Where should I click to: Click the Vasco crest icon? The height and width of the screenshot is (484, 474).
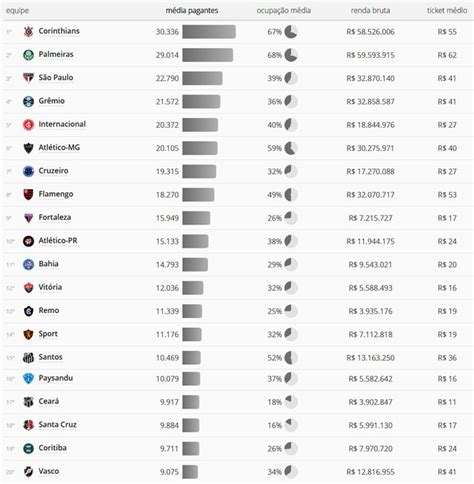tap(28, 472)
